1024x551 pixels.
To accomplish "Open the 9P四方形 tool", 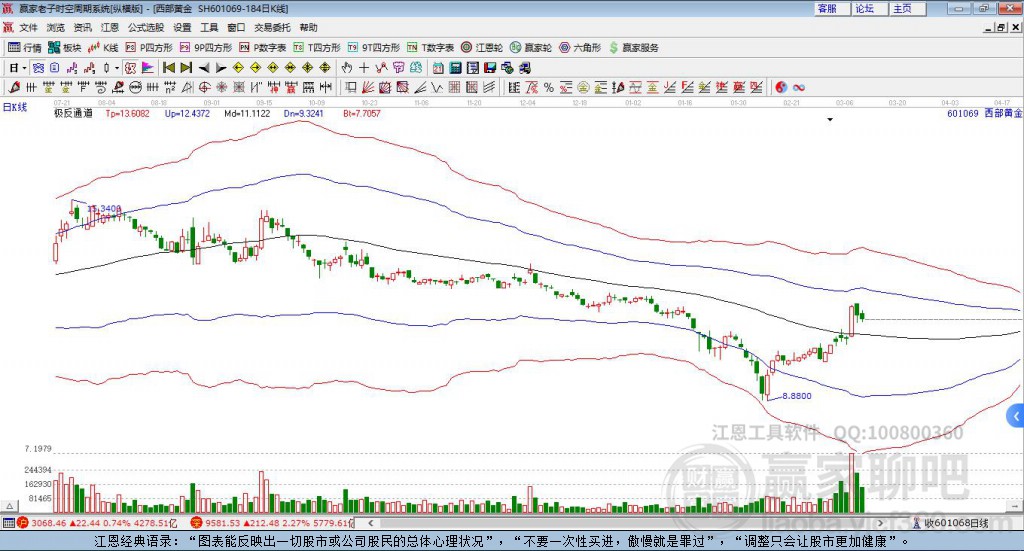I will [206, 48].
